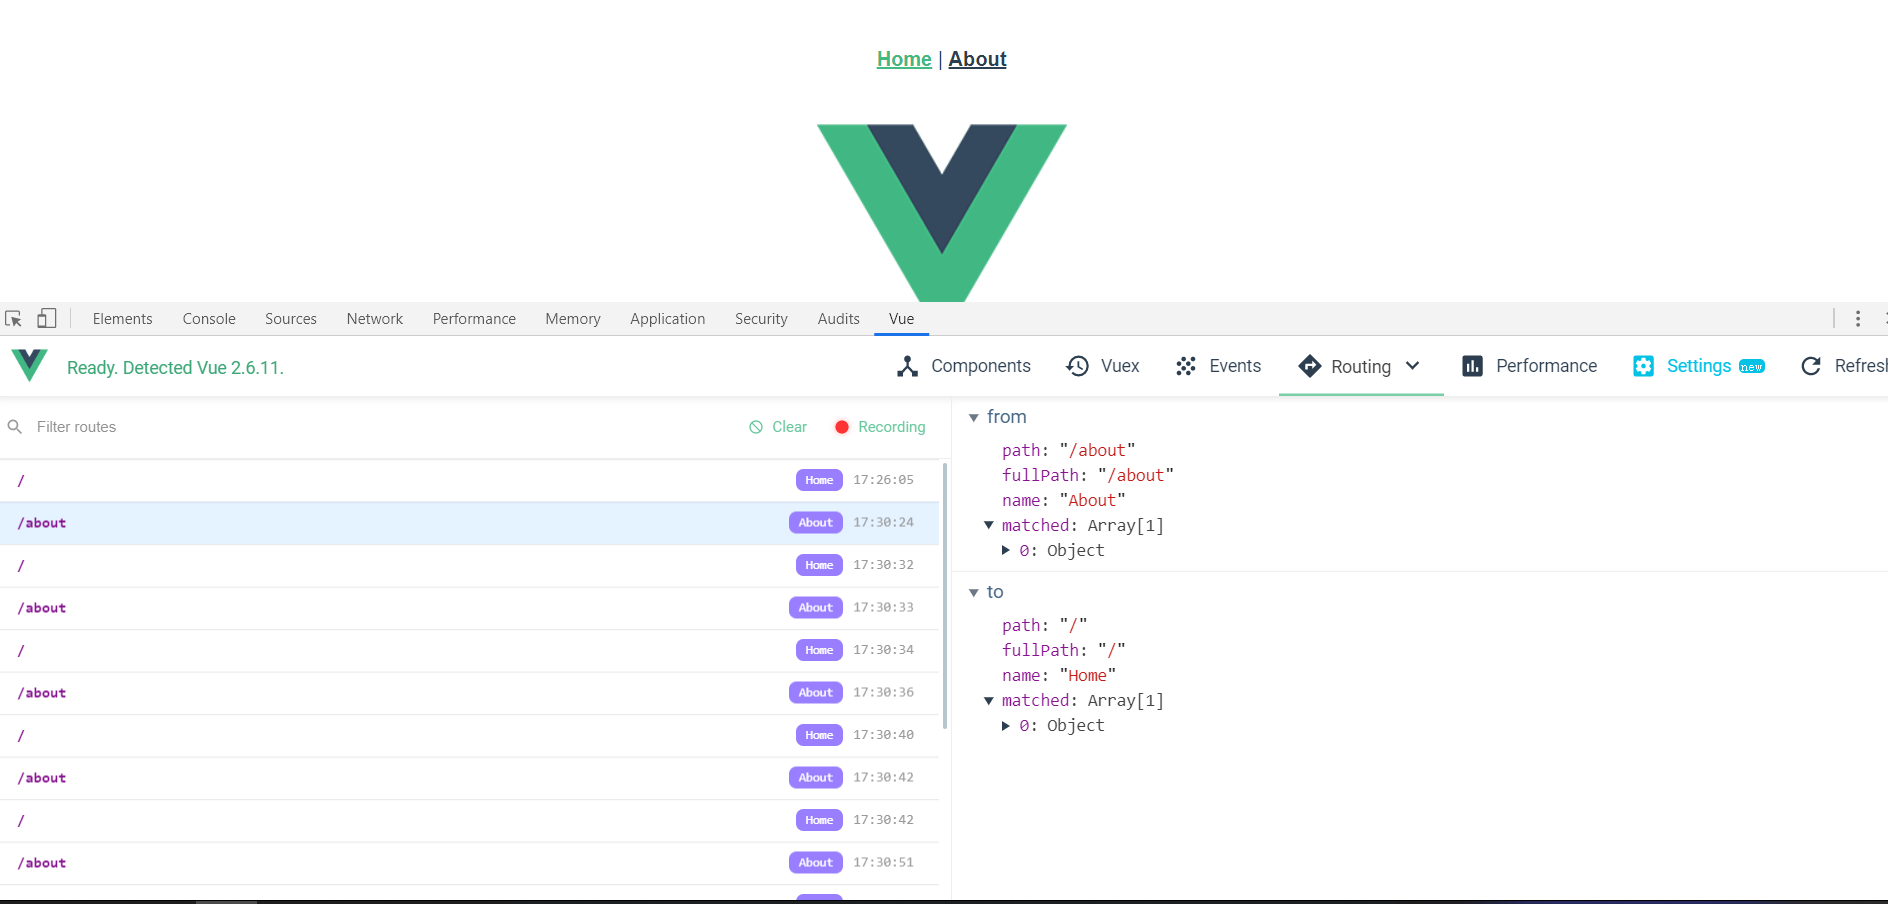Click the About badge on the 17:30:42 row
1888x904 pixels.
click(x=816, y=778)
